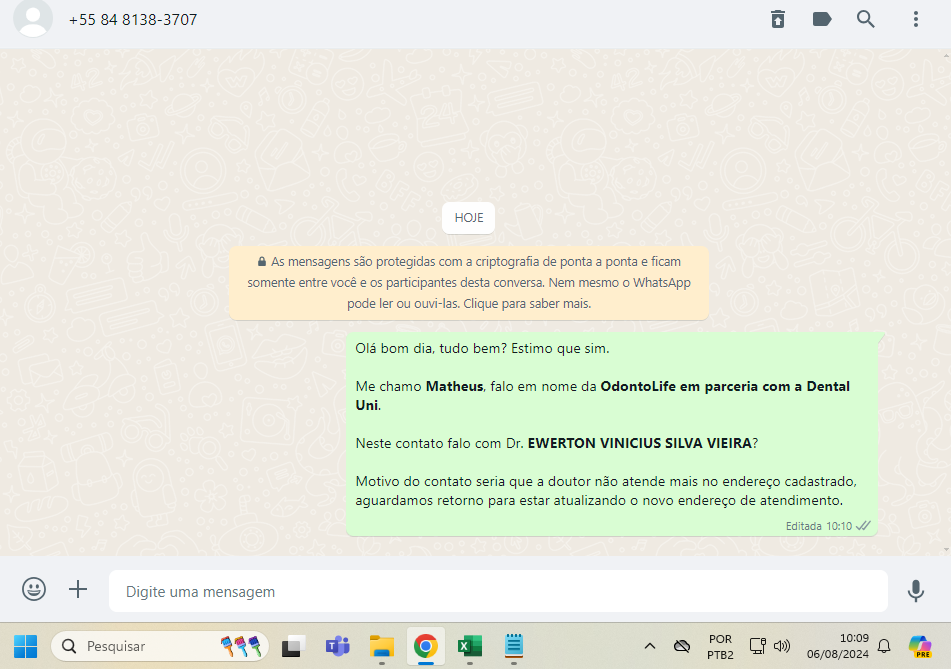Click the cloud sync off tray icon
This screenshot has height=669, width=951.
pyautogui.click(x=682, y=647)
